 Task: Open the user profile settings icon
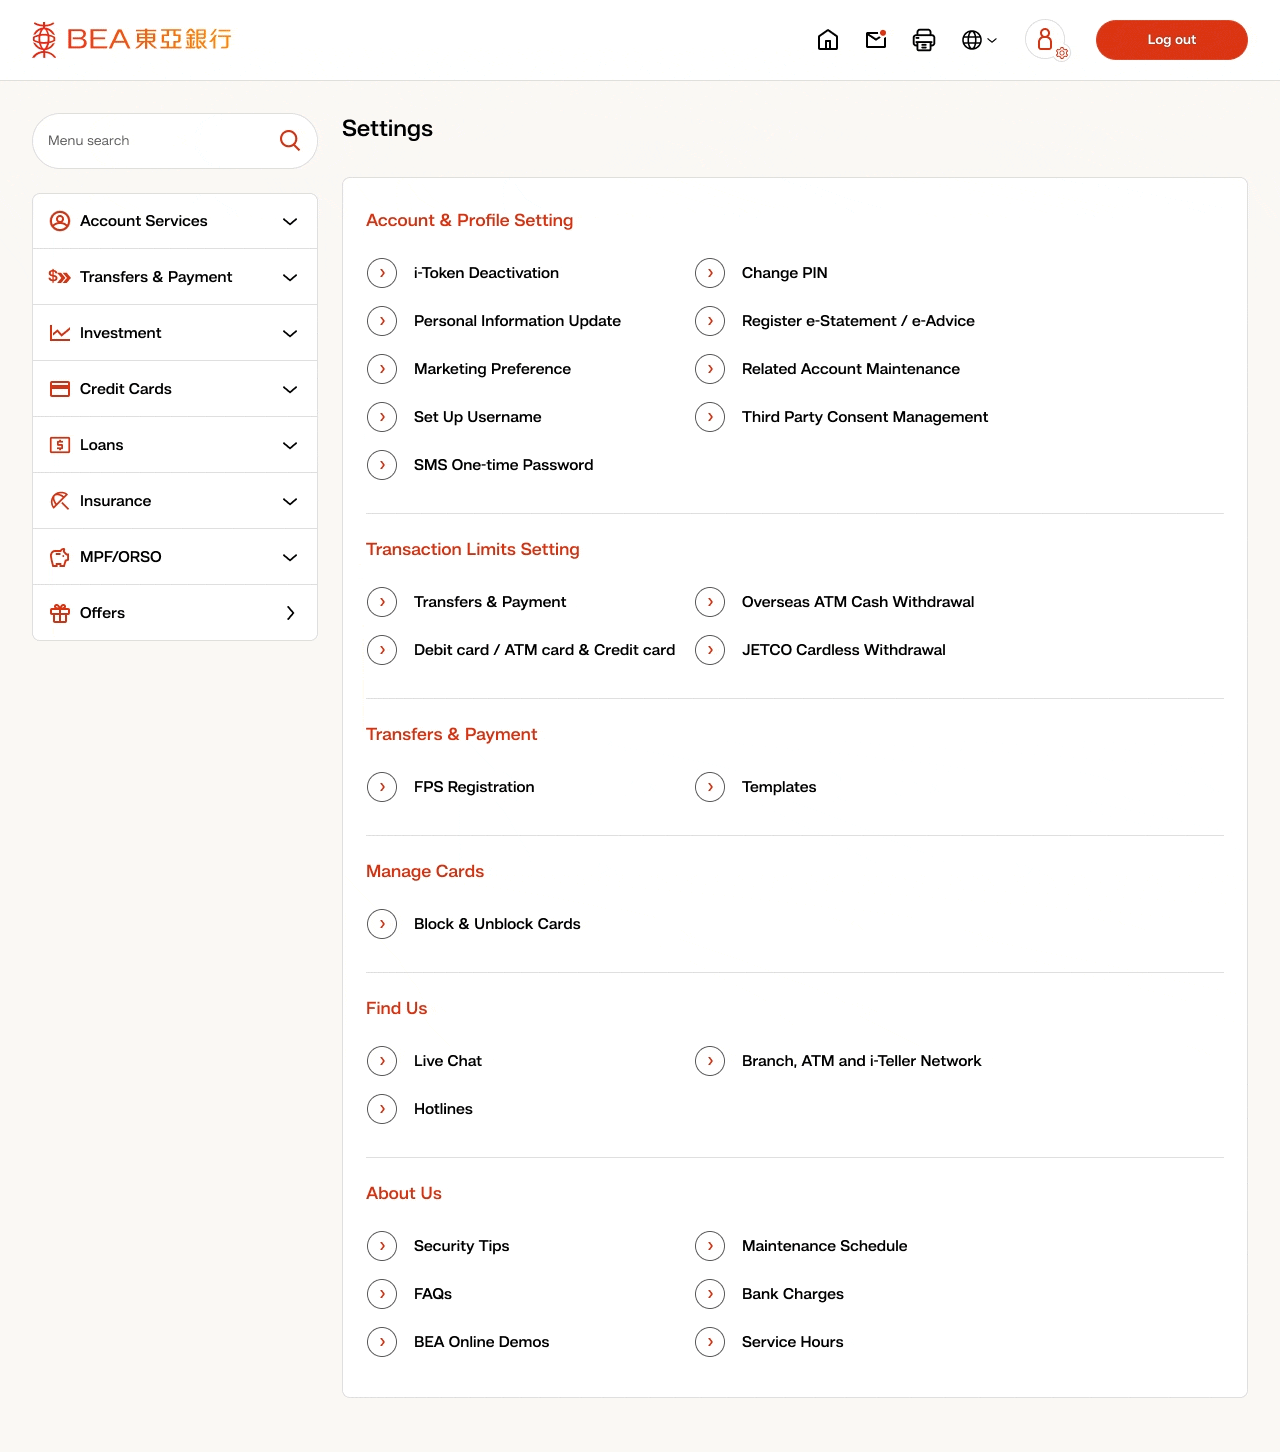(x=1046, y=40)
